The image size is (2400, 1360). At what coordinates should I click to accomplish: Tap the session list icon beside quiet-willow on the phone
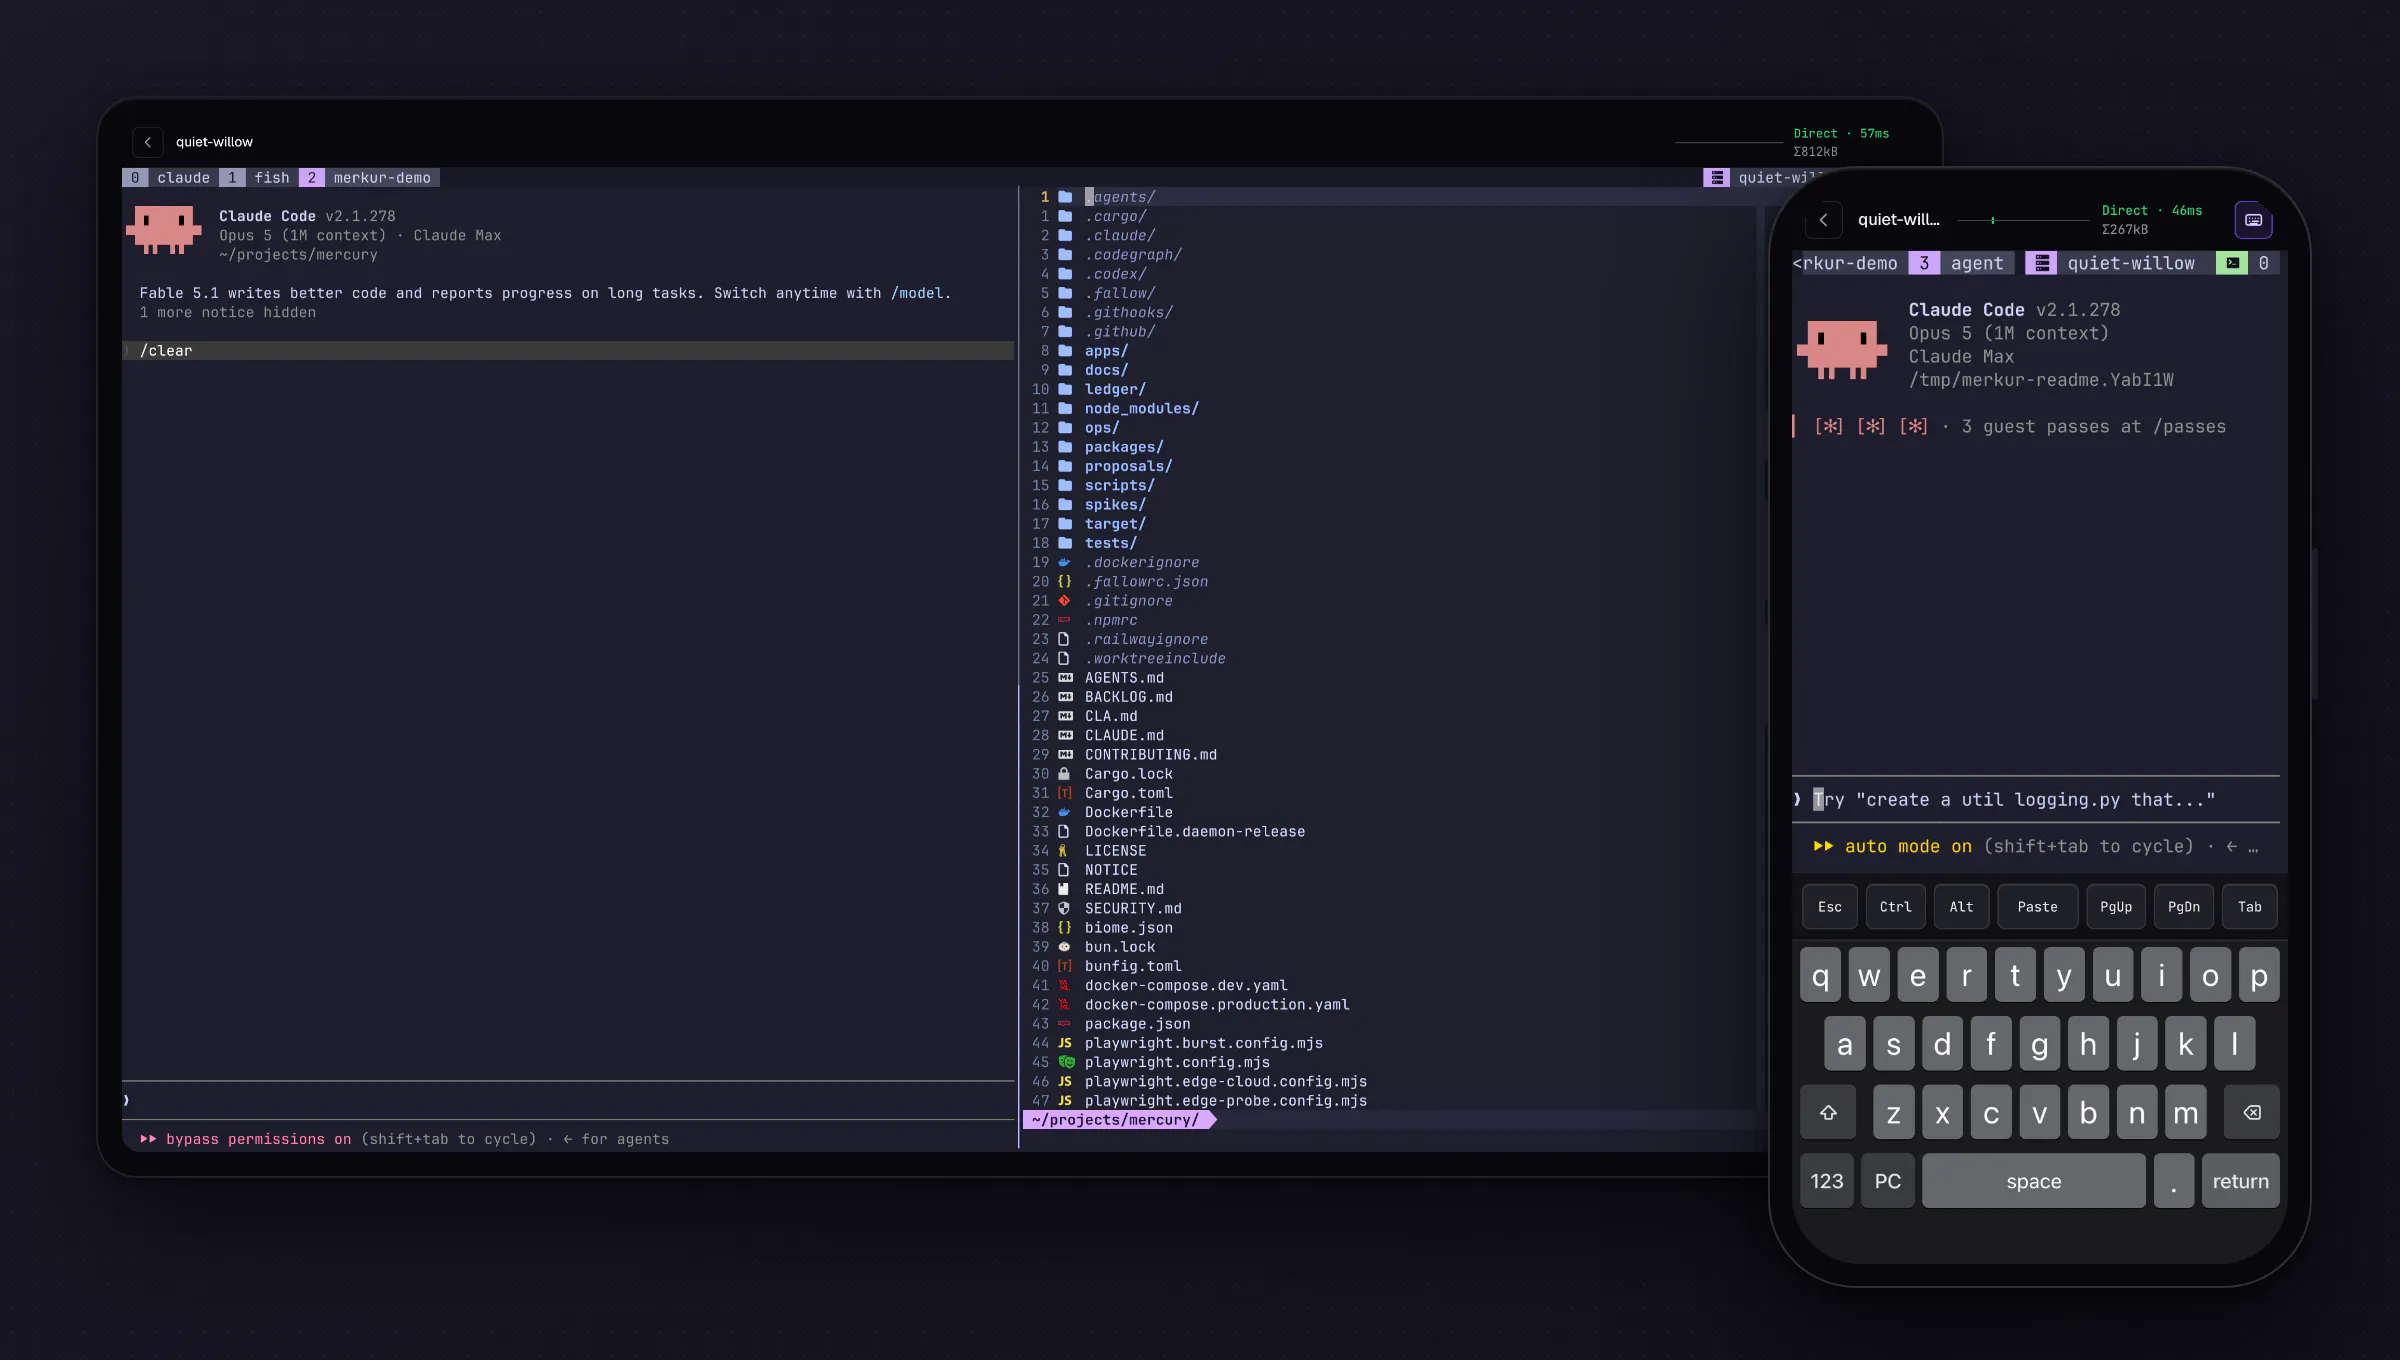(2041, 263)
